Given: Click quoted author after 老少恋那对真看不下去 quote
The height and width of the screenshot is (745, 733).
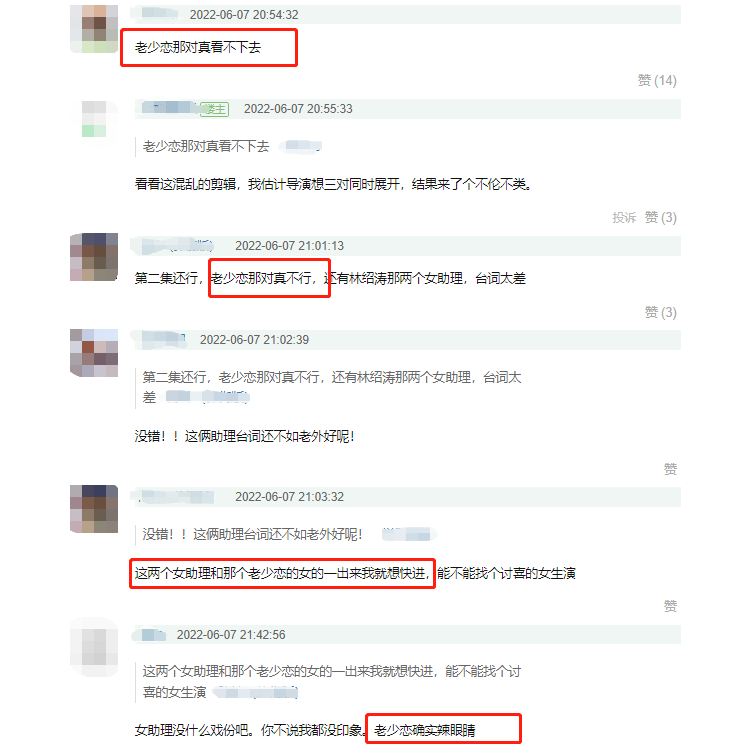Looking at the screenshot, I should coord(300,146).
